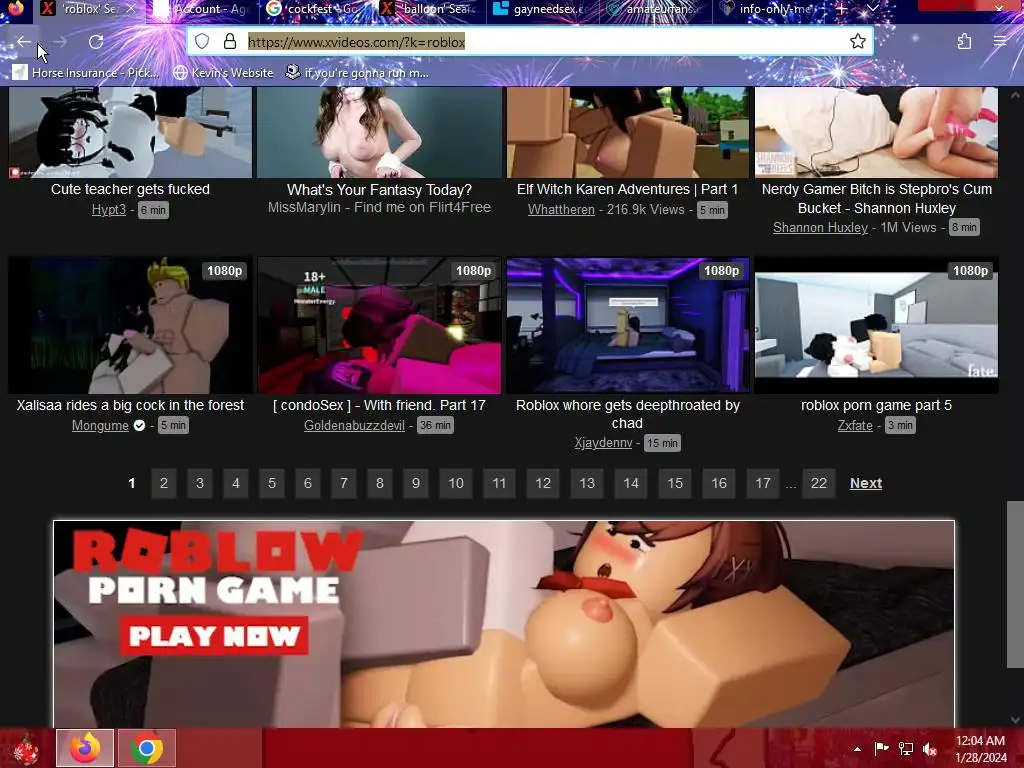Go to results page 10
Screen dimensions: 1024x768
[456, 483]
